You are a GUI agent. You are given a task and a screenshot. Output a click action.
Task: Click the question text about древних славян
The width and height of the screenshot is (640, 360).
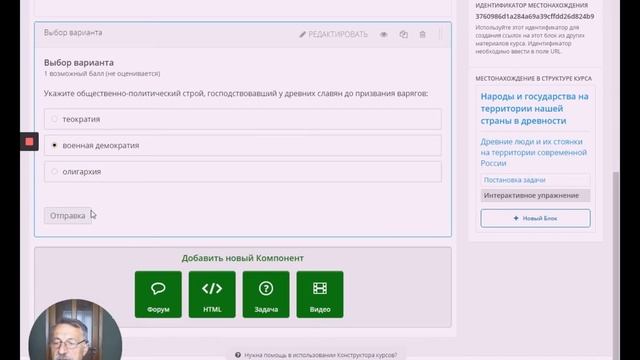(x=236, y=93)
